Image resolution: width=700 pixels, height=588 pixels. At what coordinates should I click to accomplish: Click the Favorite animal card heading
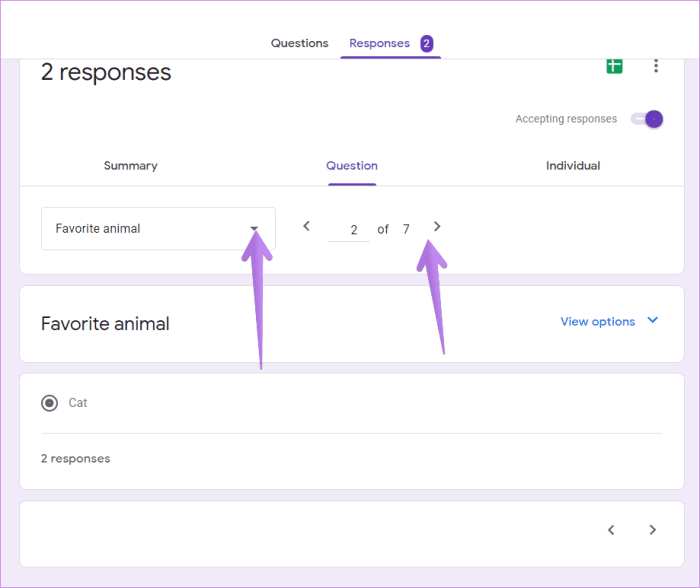[x=105, y=324]
